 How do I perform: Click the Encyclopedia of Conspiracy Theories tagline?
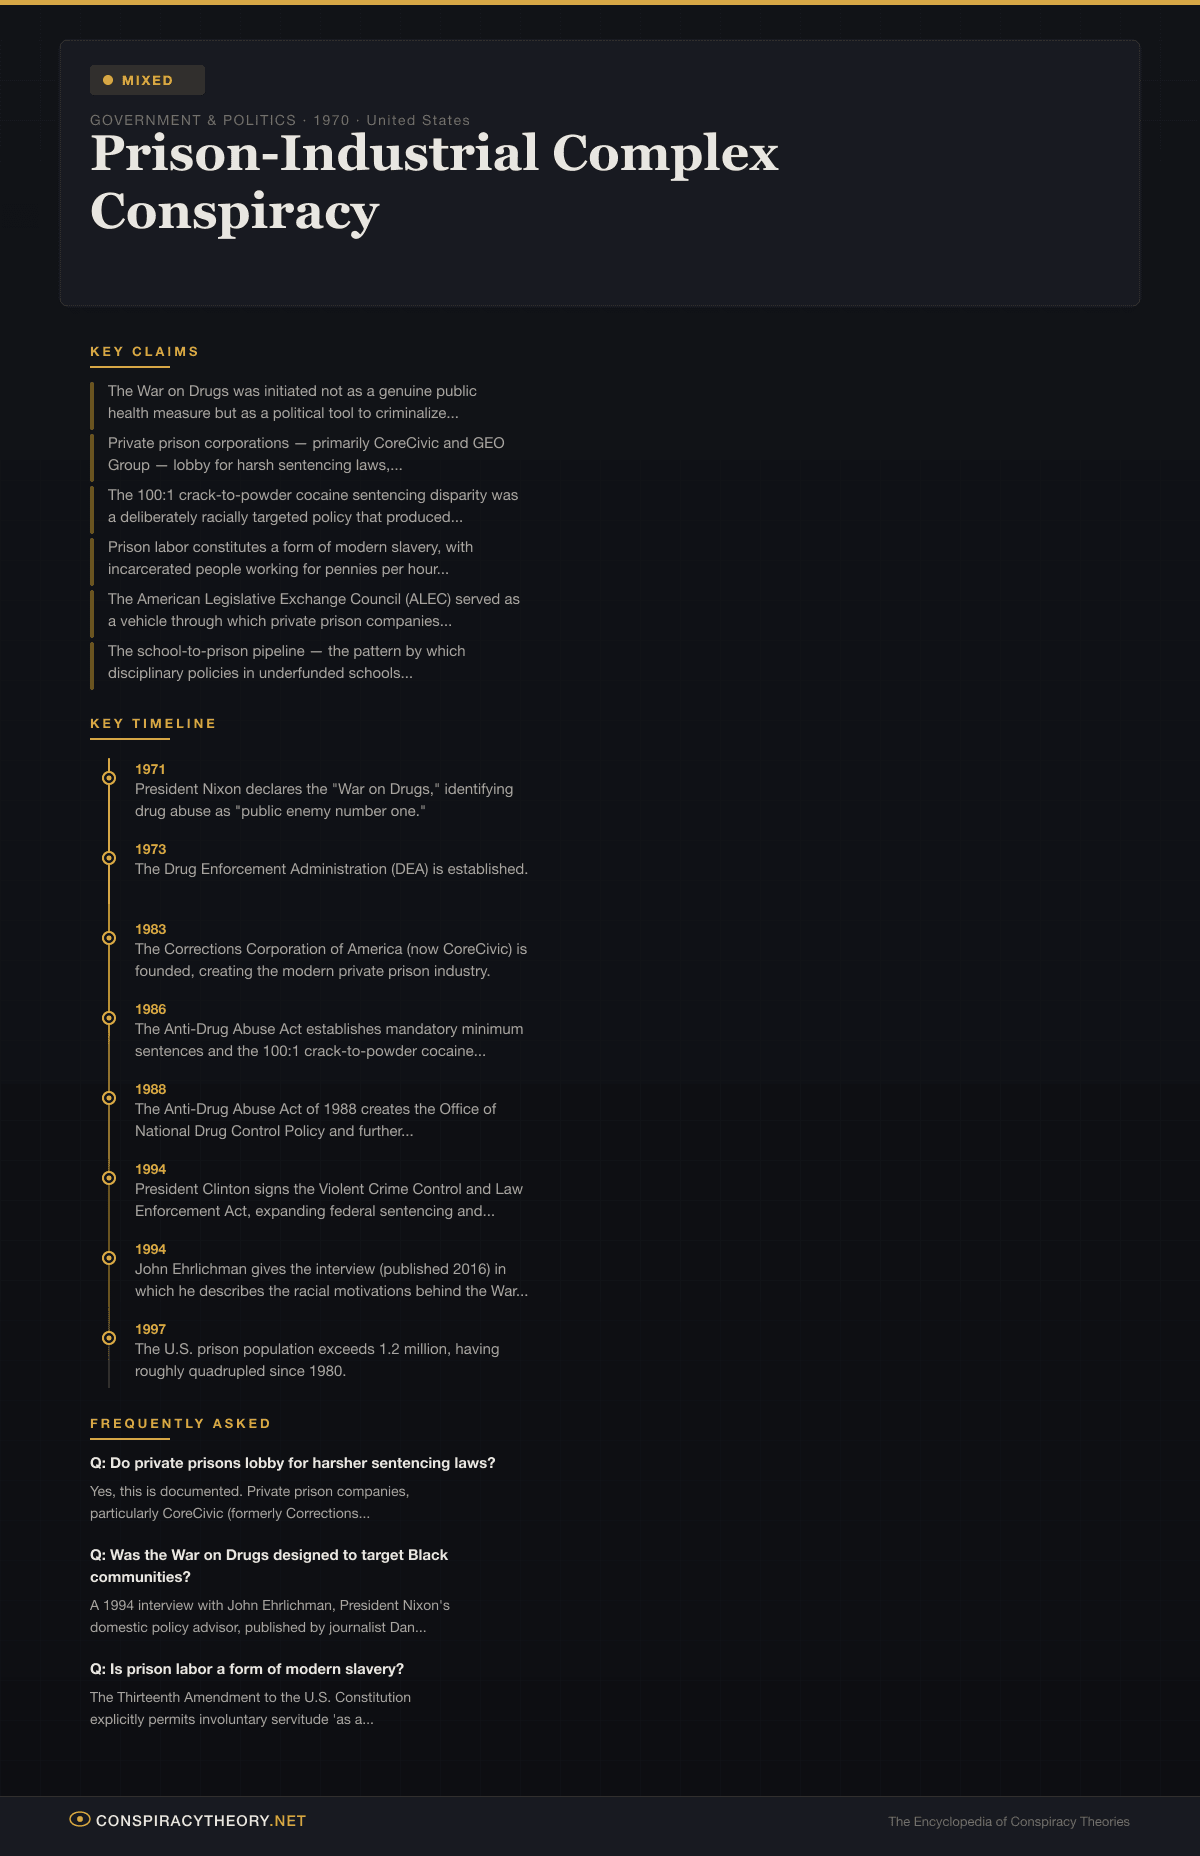click(x=1008, y=1822)
